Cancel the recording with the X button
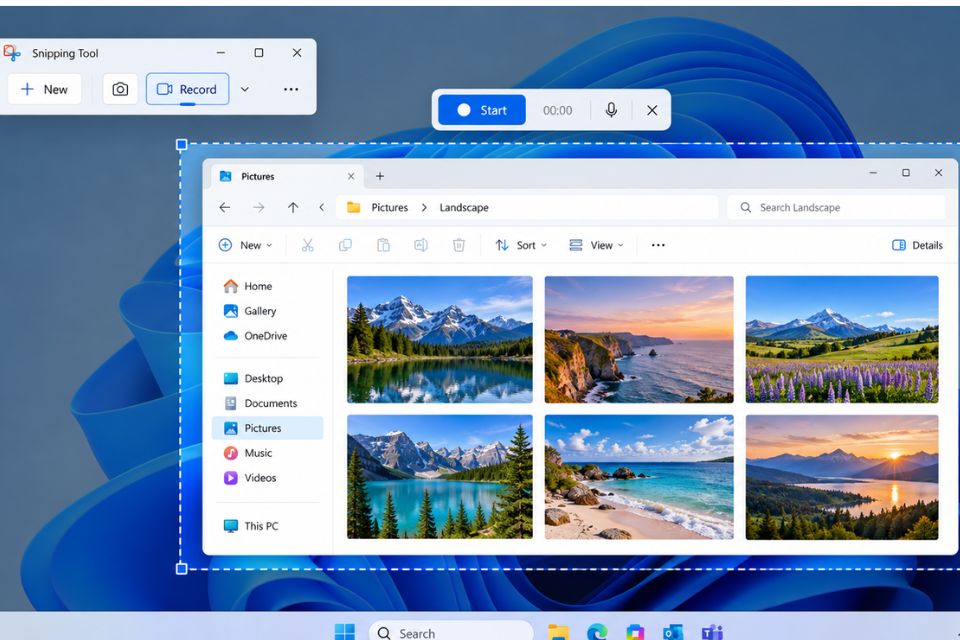 point(652,110)
